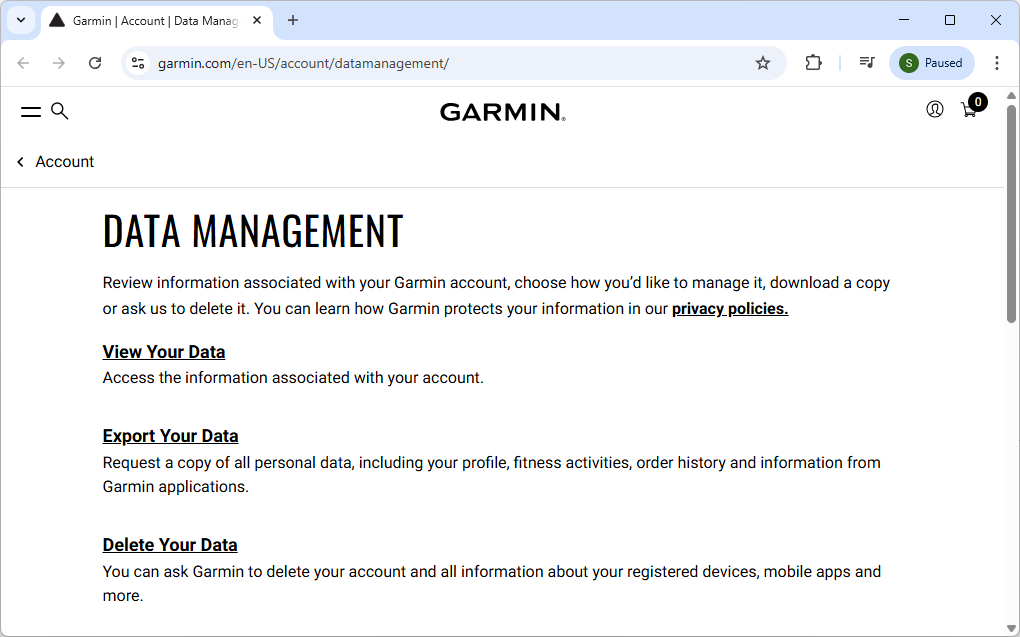Select the Garmin Data Management browser tab
This screenshot has width=1020, height=637.
150,20
